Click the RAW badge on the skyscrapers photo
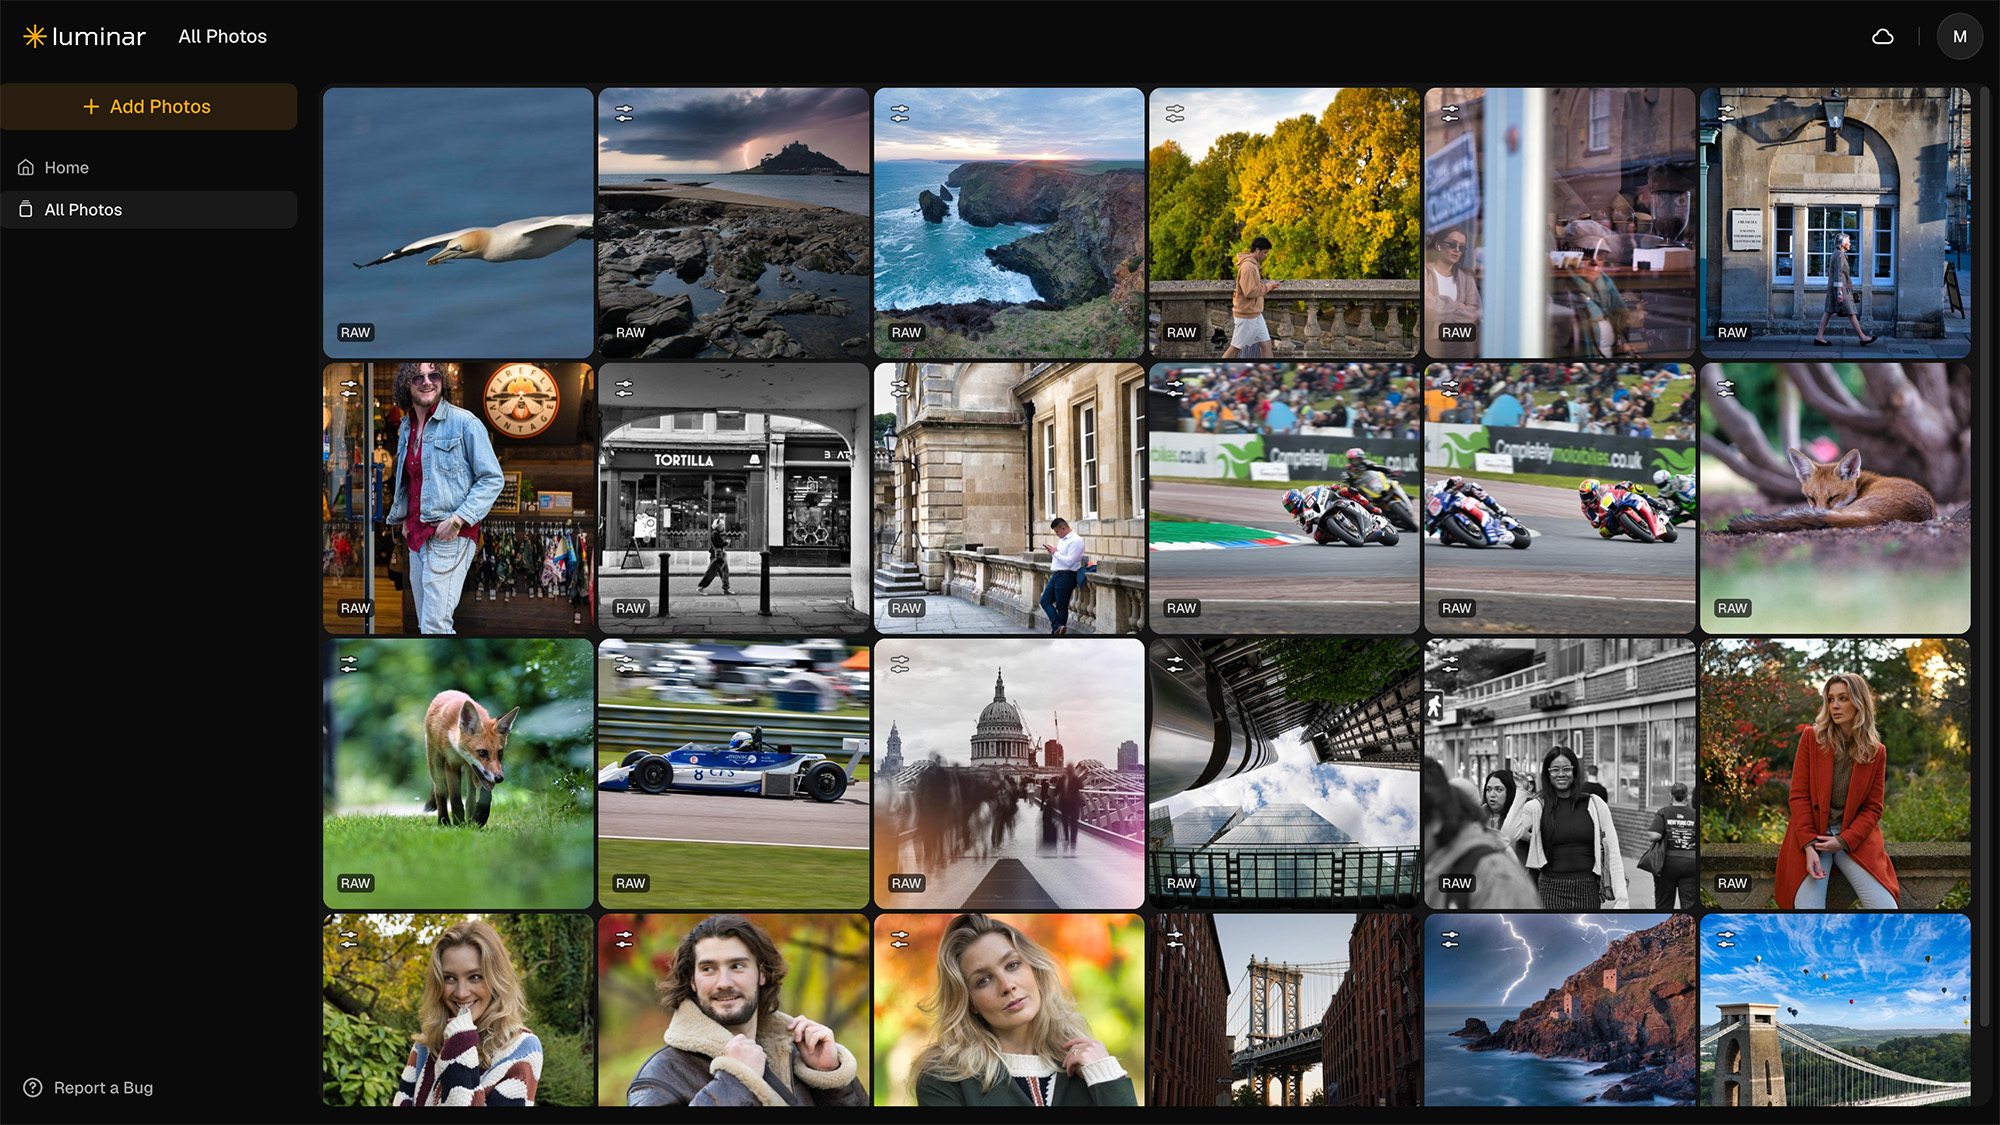Screen dimensions: 2000x1125 click(x=1181, y=883)
